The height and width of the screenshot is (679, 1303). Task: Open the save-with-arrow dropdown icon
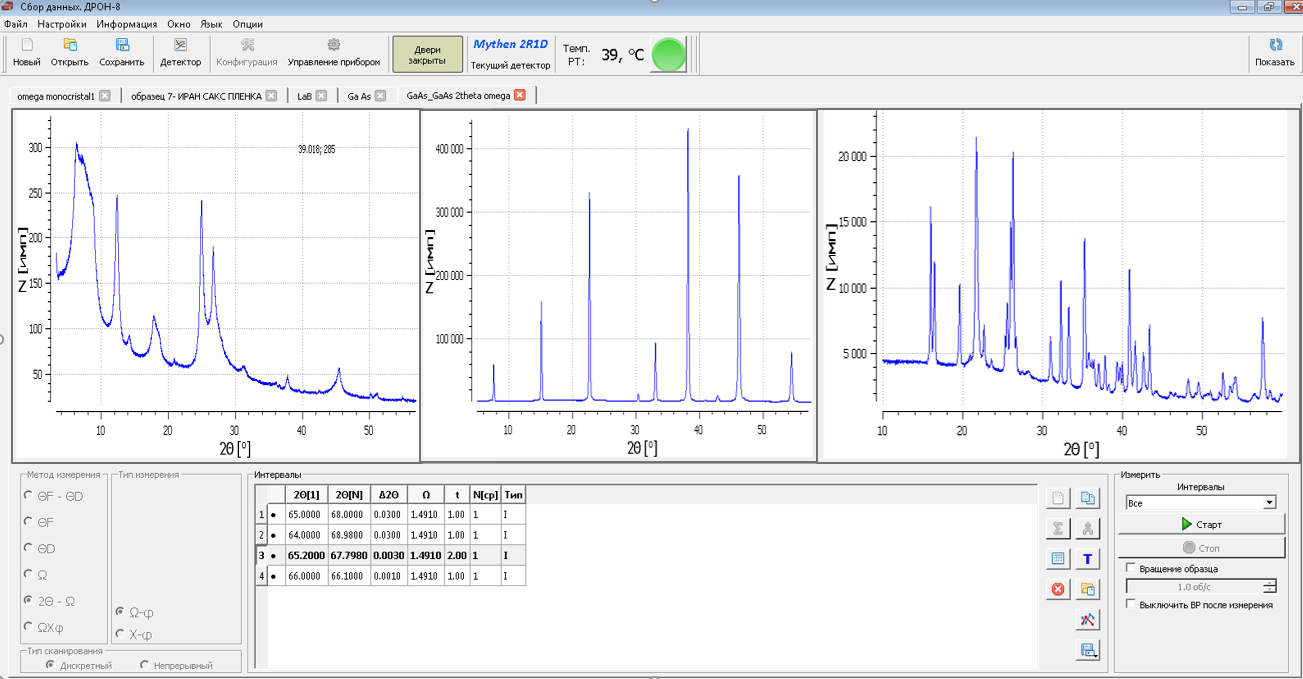coord(1088,651)
